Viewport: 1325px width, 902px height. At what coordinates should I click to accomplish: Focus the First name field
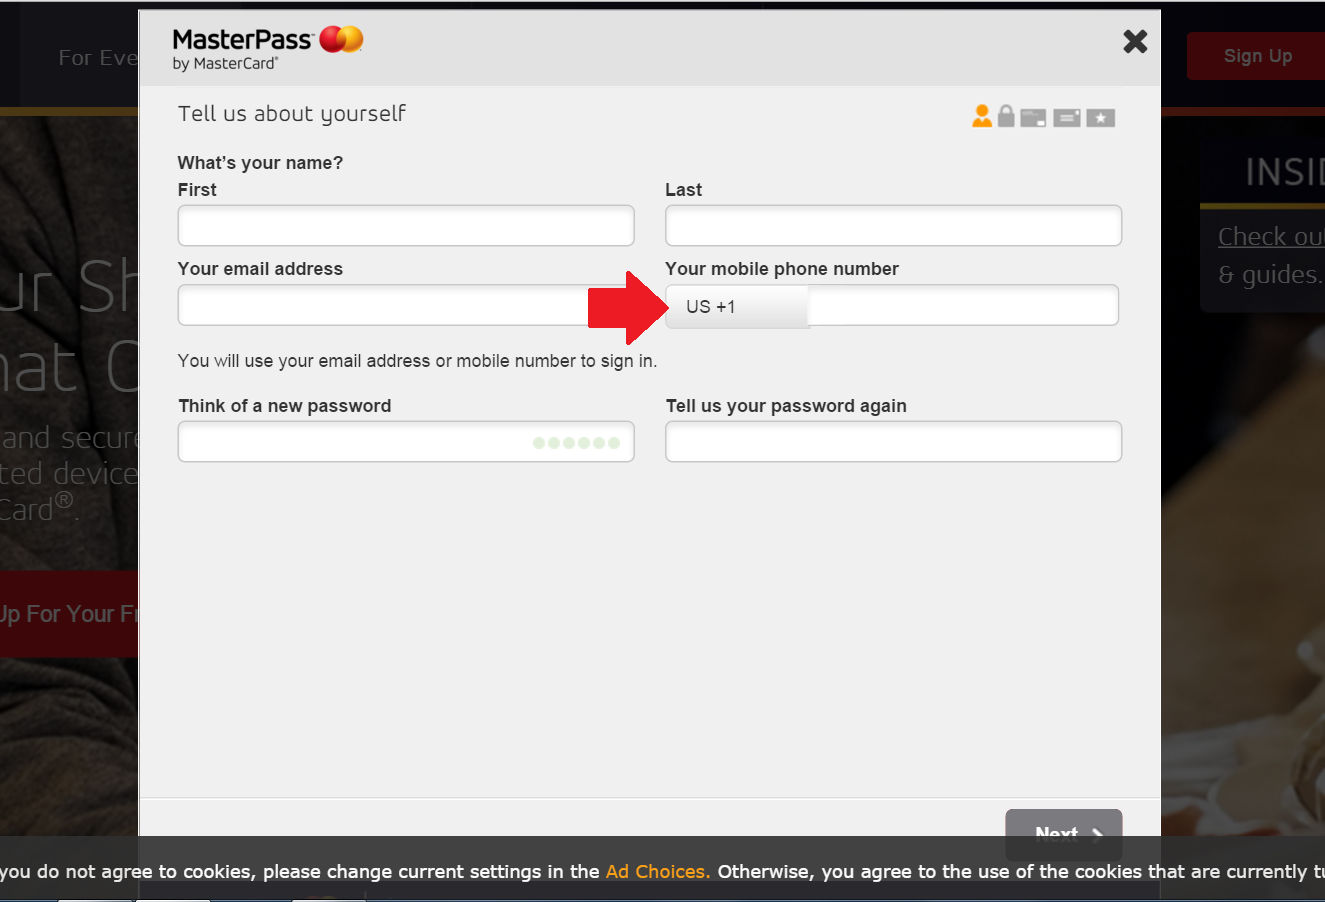click(x=406, y=226)
